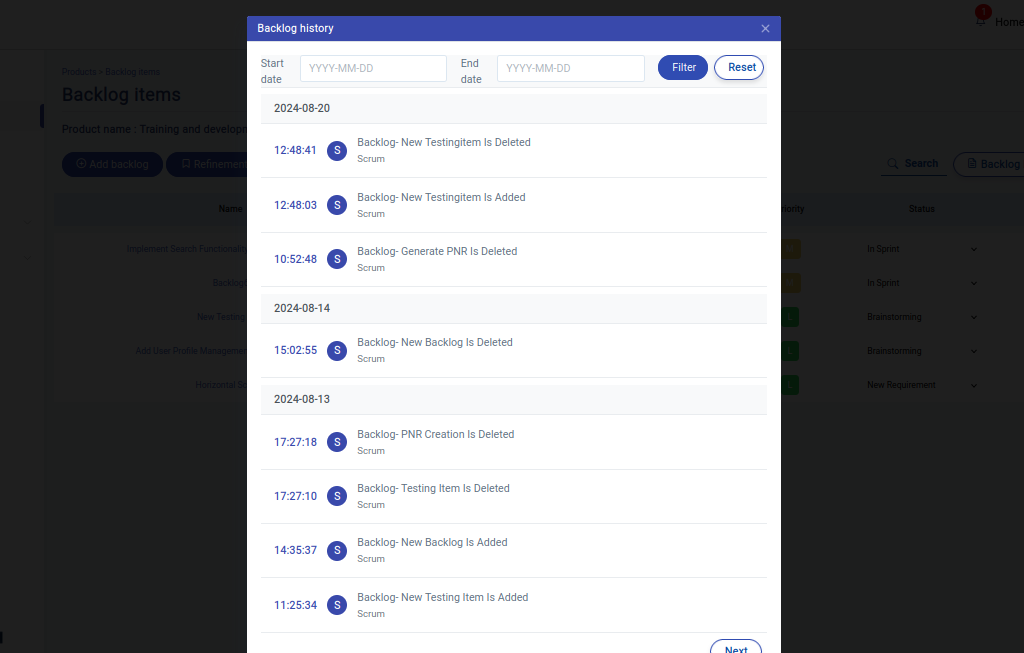Click the Search option in toolbar
This screenshot has width=1024, height=653.
coord(914,164)
